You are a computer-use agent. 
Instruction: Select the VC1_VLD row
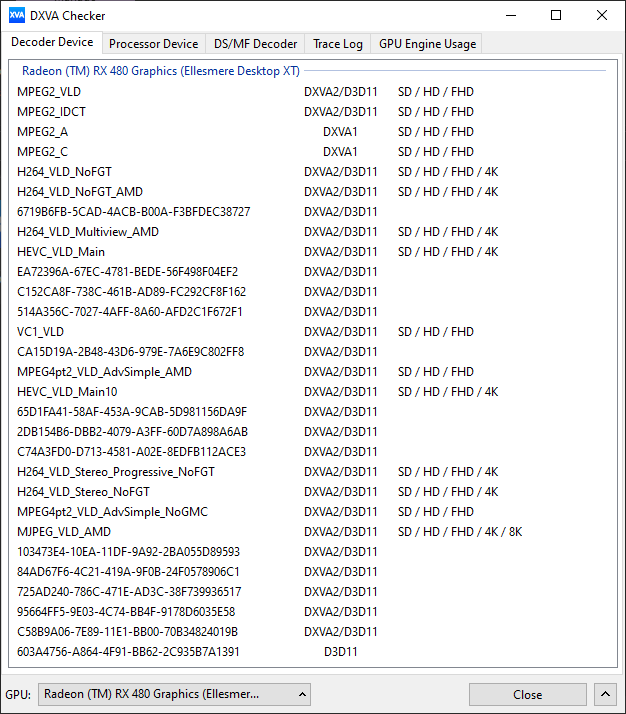click(312, 332)
